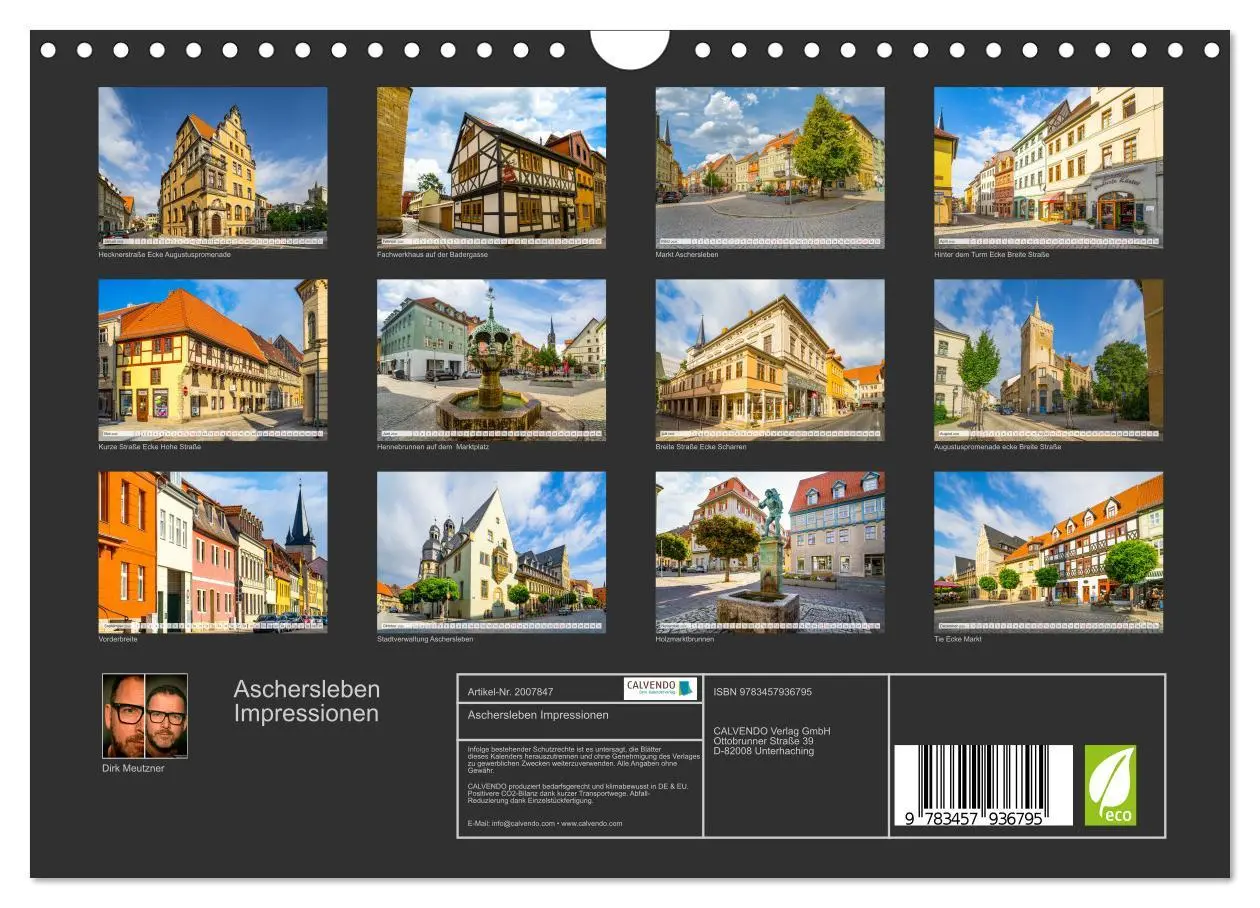Open the Stadtverwaltung Aschersleben photo
Screen dimensions: 1260x908
491,552
